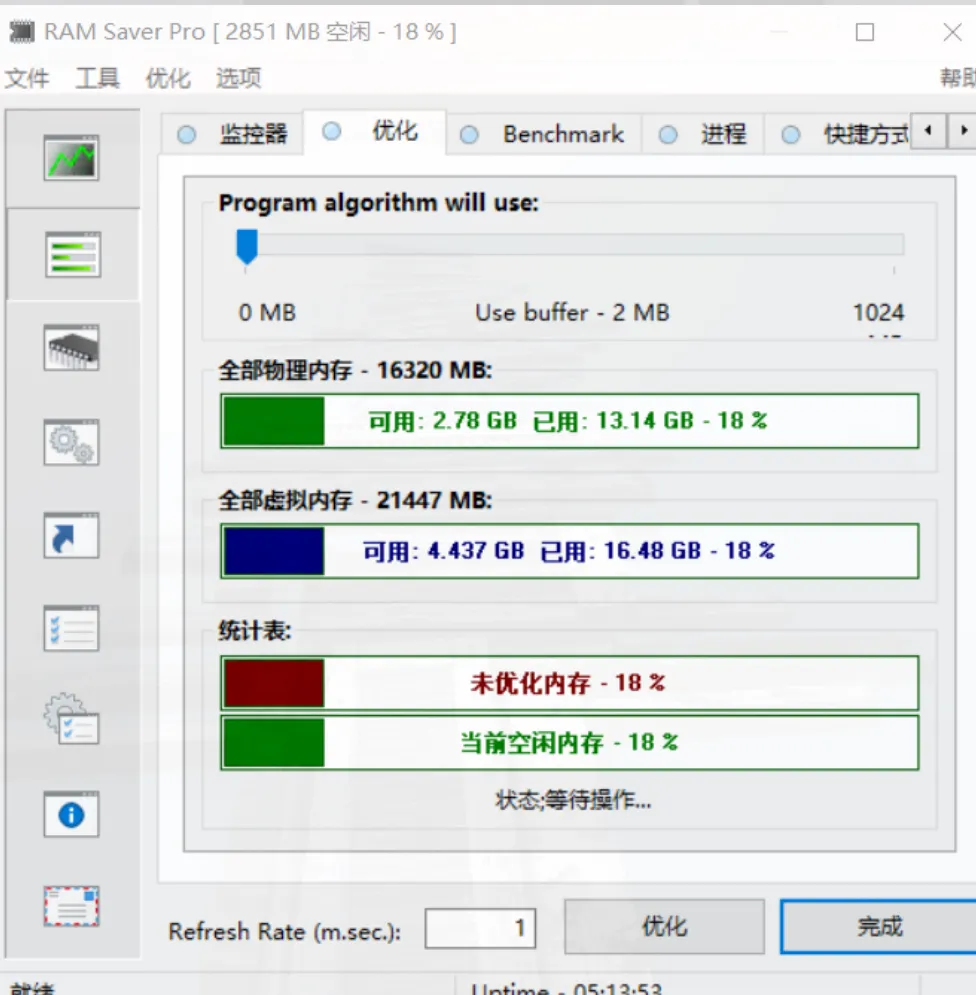Image resolution: width=976 pixels, height=995 pixels.
Task: Open the 帮助 menu
Action: tap(958, 77)
